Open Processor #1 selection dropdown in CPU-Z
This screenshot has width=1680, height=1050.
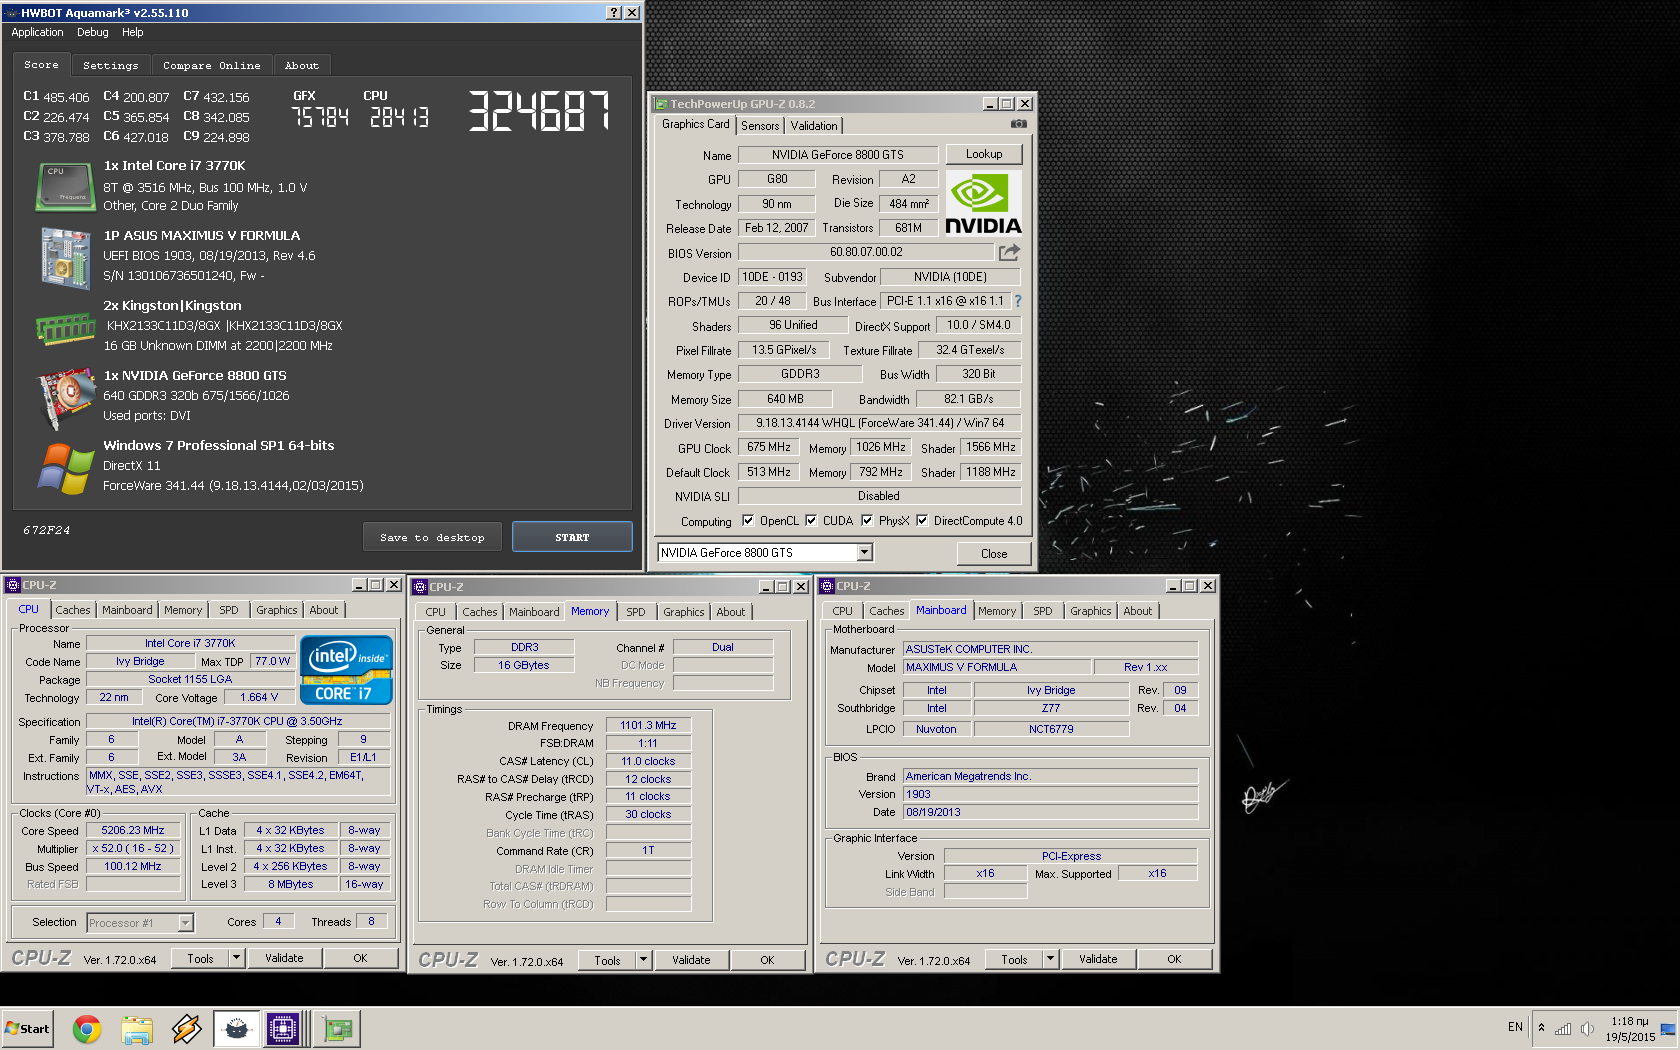(185, 923)
